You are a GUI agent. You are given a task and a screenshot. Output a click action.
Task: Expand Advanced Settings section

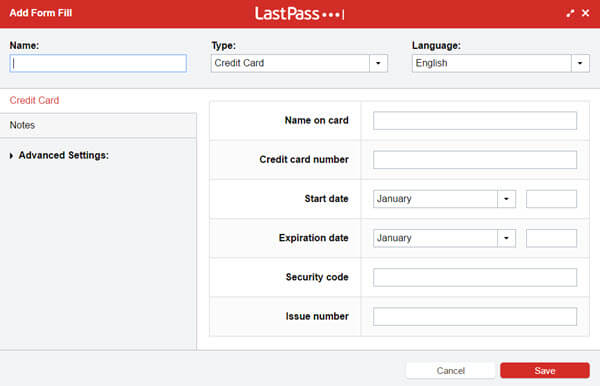(59, 155)
